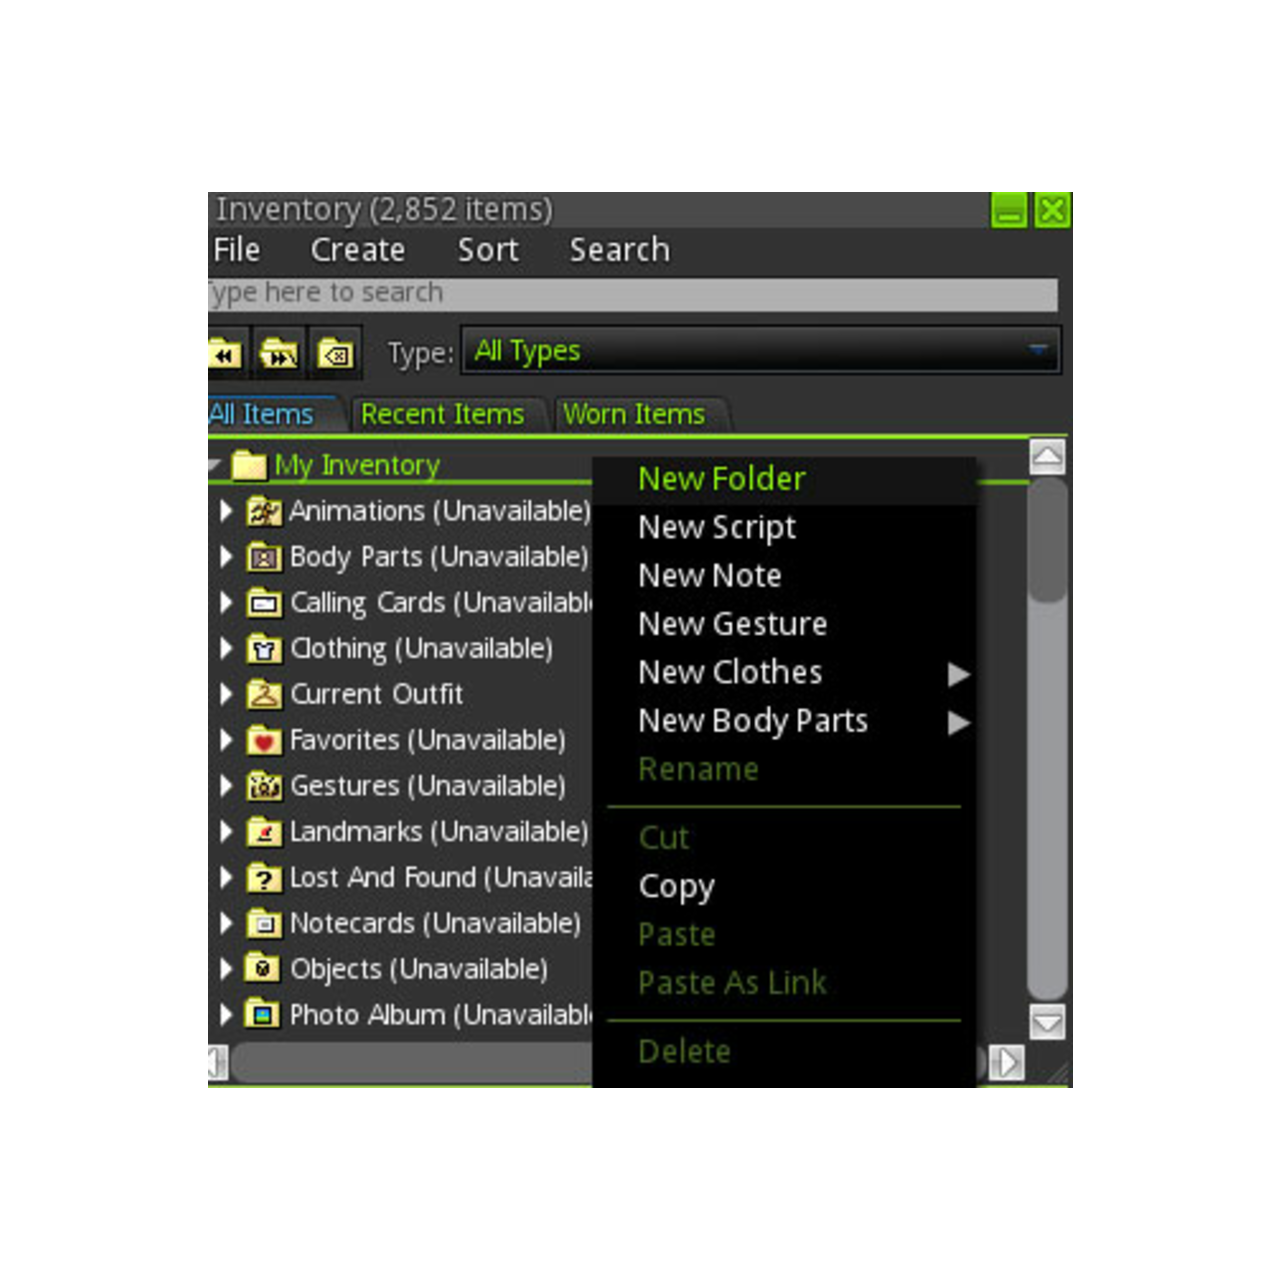
Task: Click the previous search arrow icon
Action: [x=226, y=353]
